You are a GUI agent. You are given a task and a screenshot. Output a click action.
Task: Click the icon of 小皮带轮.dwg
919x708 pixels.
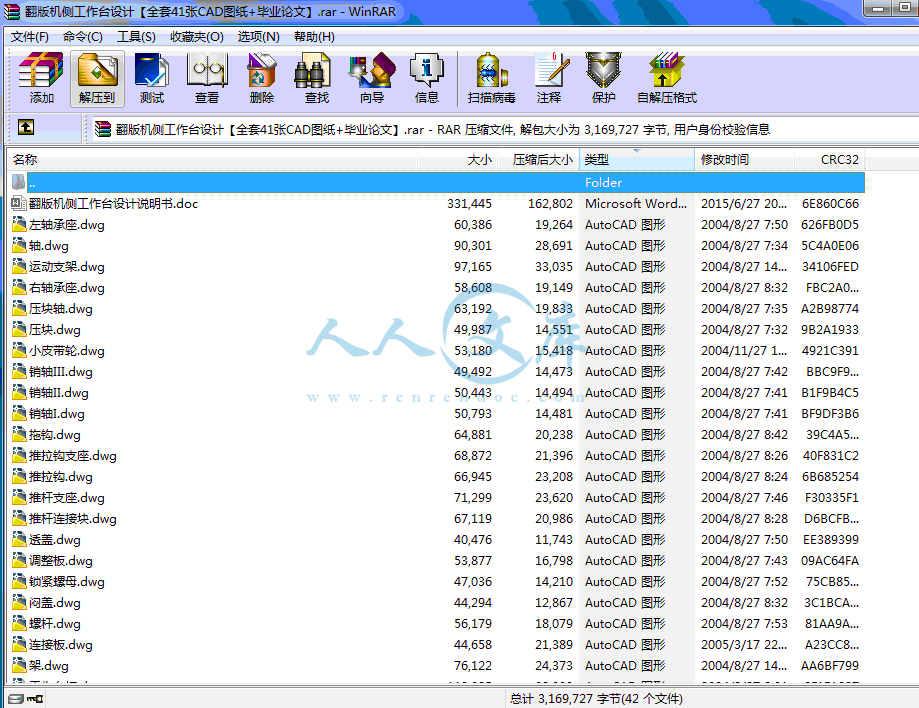19,350
